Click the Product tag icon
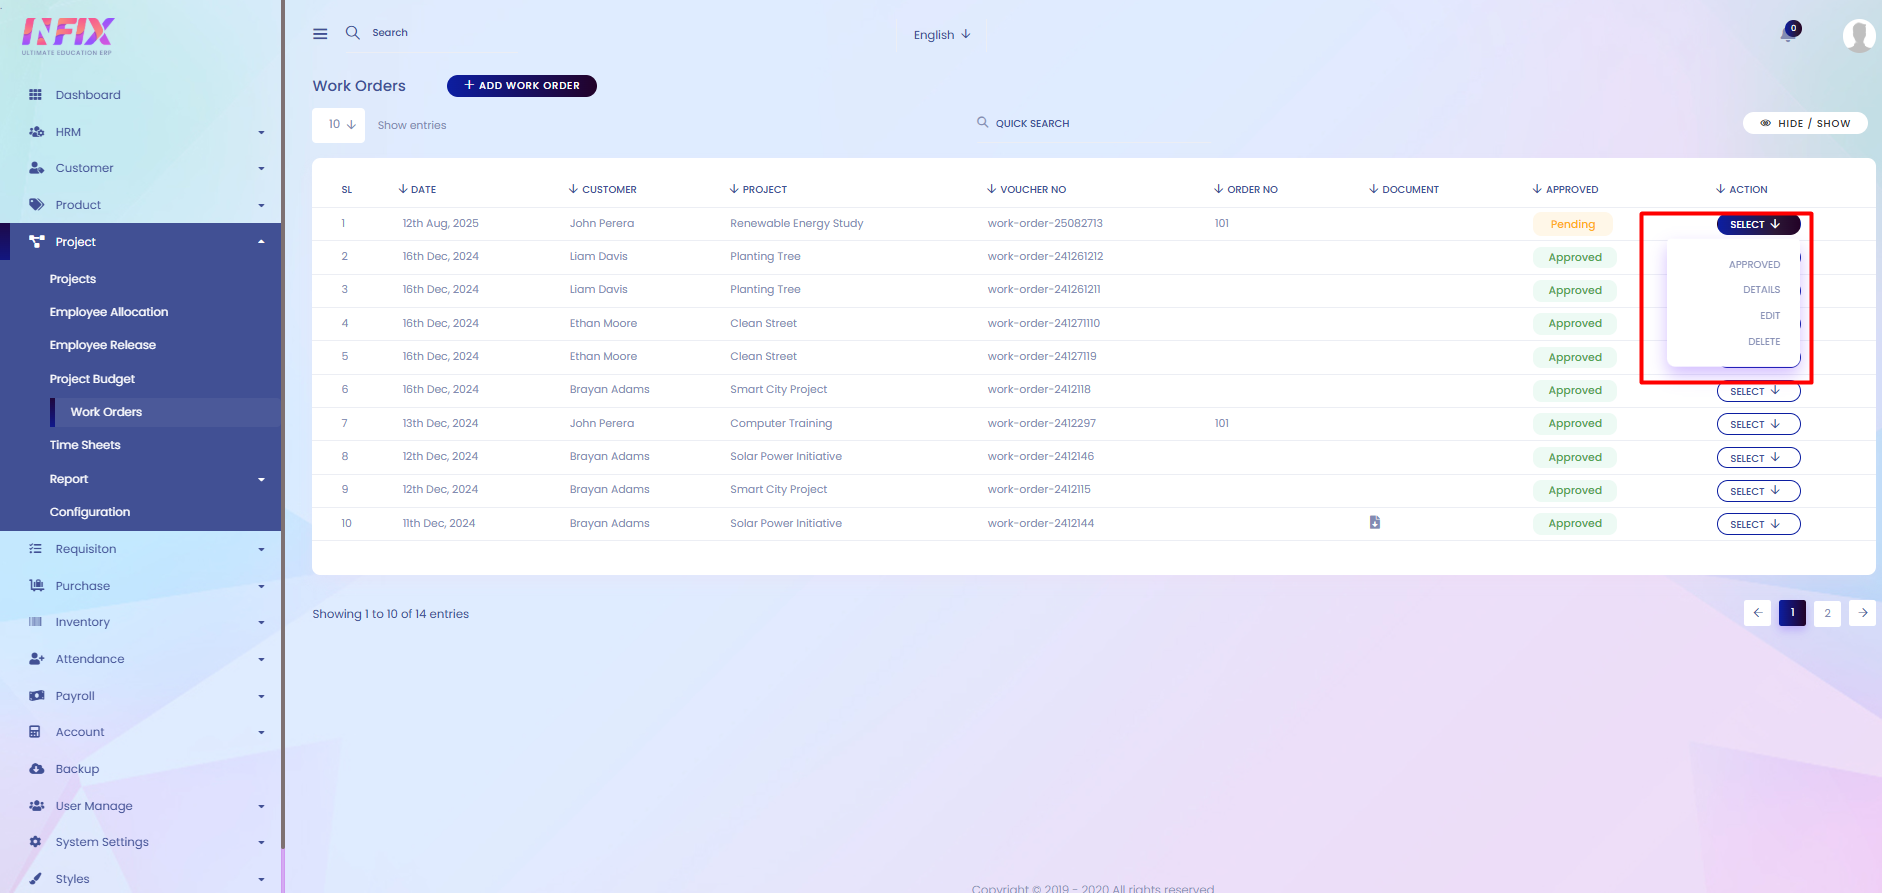The image size is (1882, 893). 36,205
